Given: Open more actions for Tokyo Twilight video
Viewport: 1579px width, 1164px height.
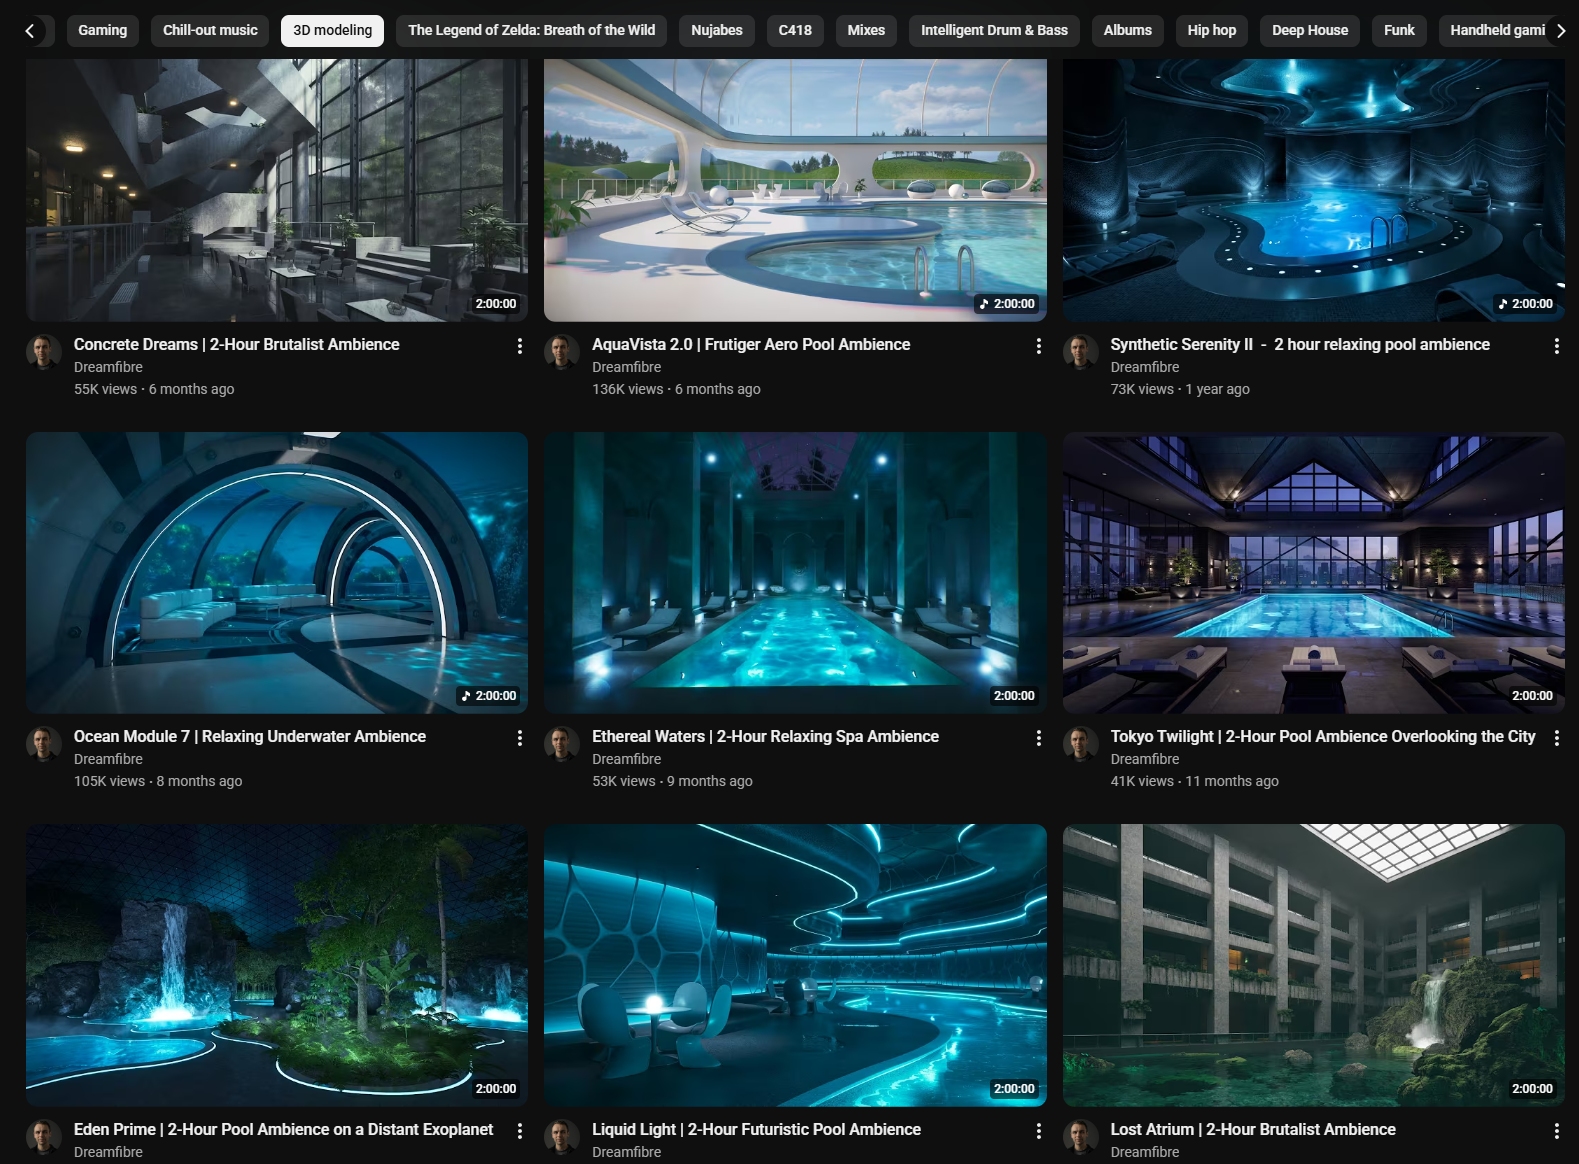Looking at the screenshot, I should coord(1556,738).
